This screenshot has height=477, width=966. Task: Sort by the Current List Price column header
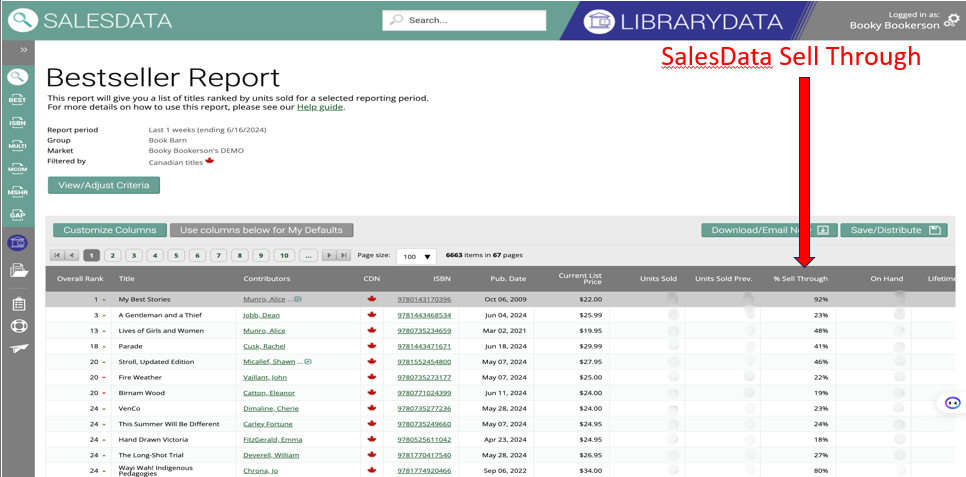point(580,279)
